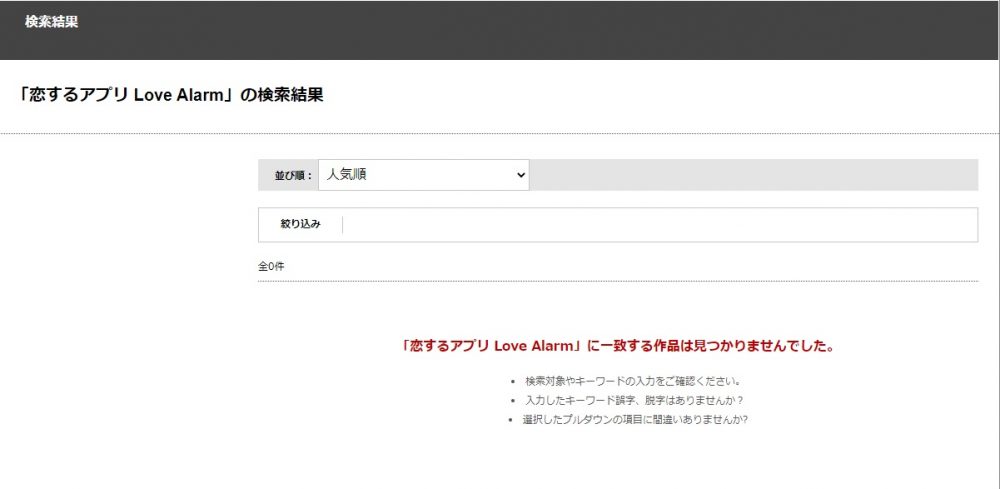Click the red 見つかりませんでした no-match message
Image resolution: width=1000 pixels, height=489 pixels.
[618, 346]
